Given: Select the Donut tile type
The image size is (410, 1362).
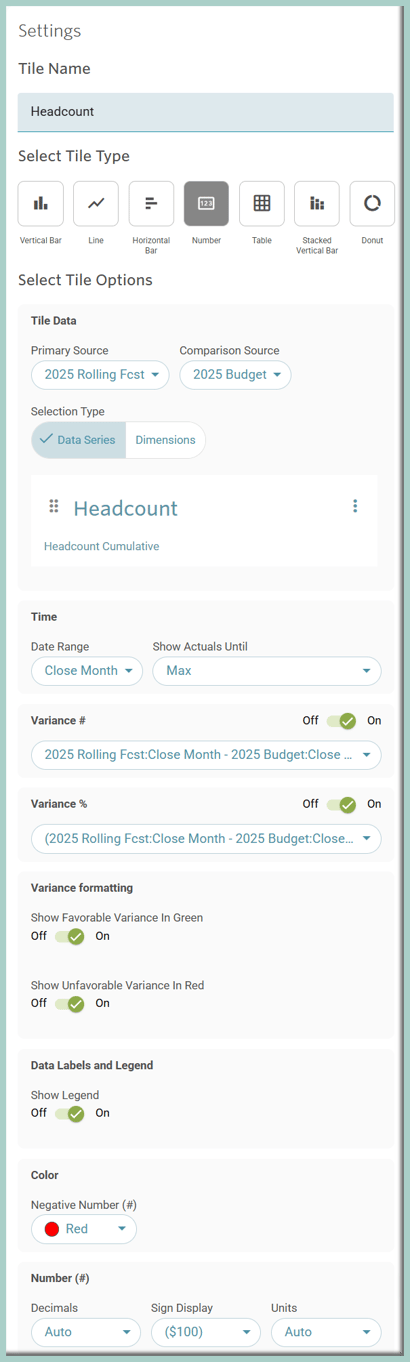Looking at the screenshot, I should (x=372, y=204).
